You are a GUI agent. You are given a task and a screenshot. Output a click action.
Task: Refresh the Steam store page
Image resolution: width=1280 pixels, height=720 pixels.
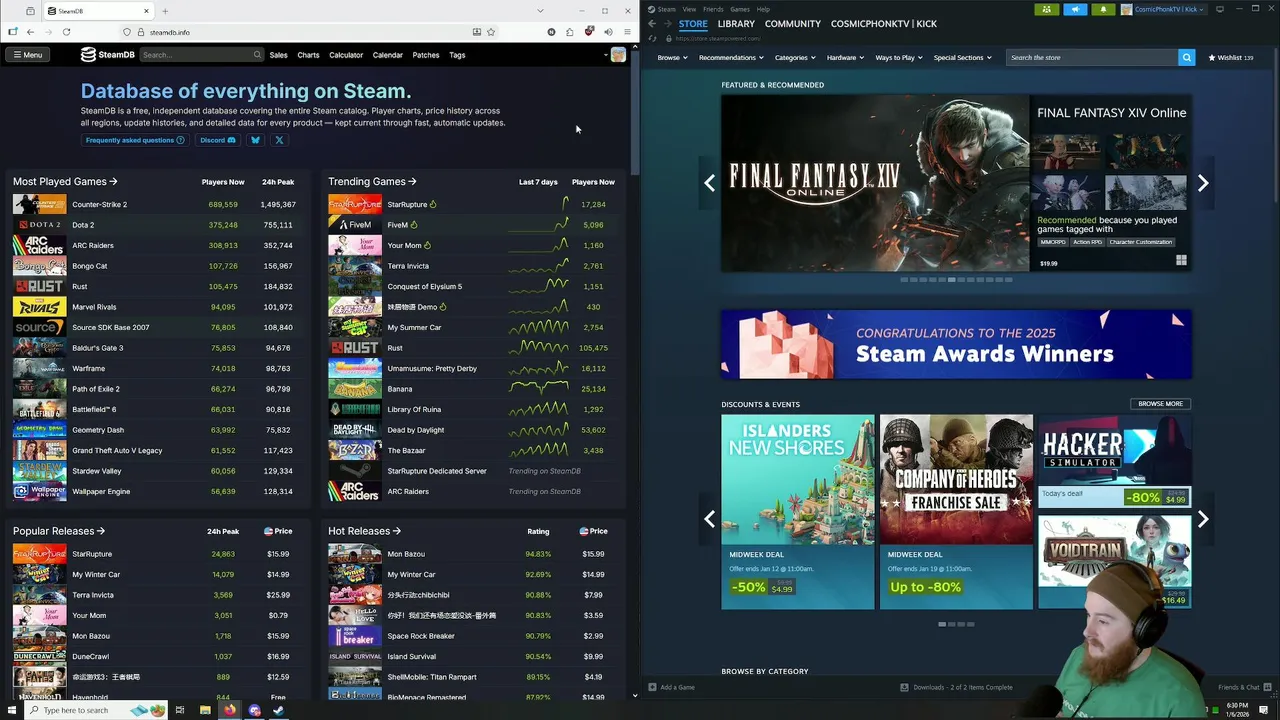pos(654,38)
